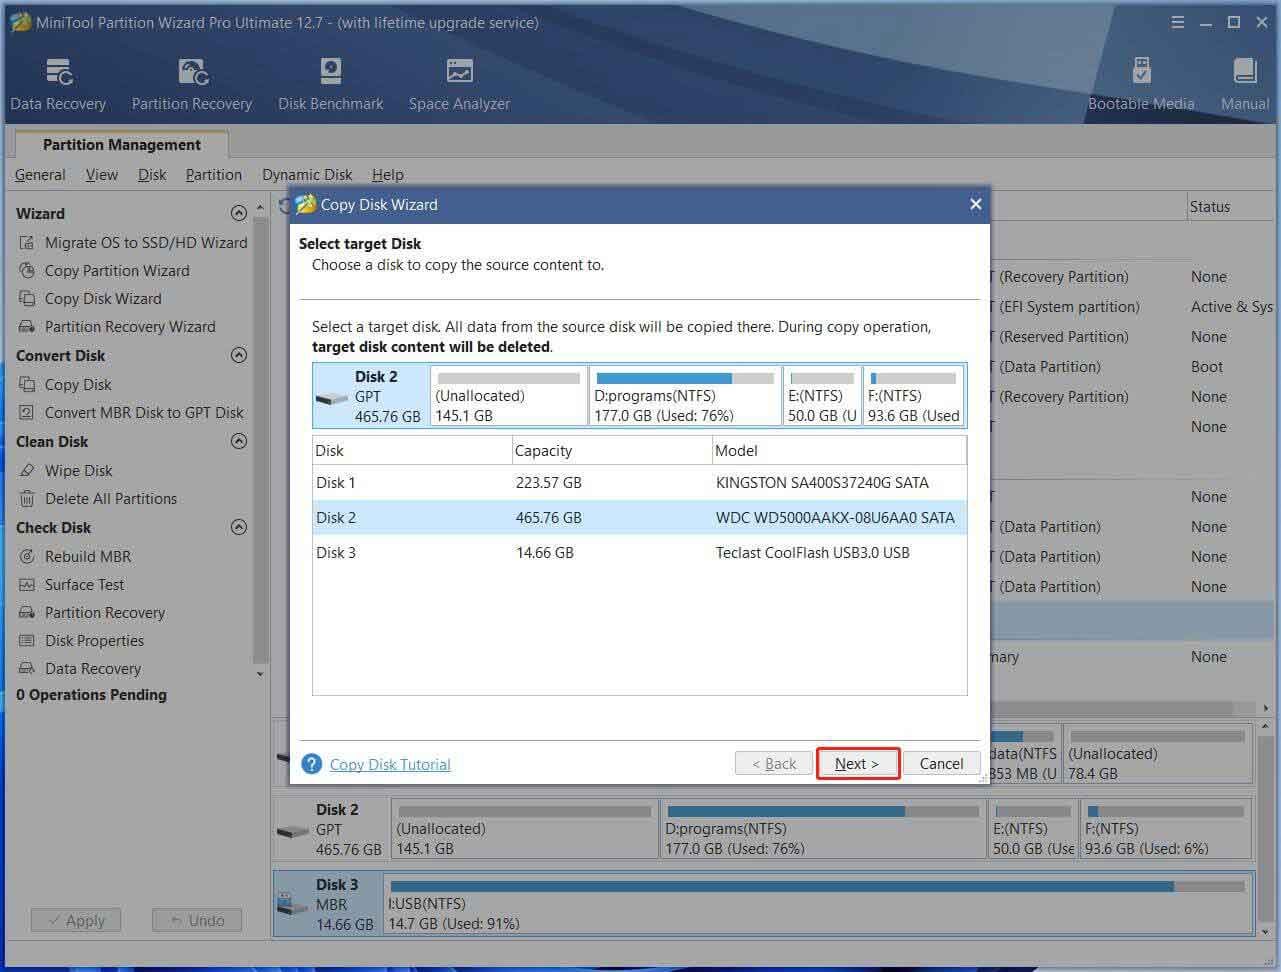Launch Disk Benchmark

331,84
